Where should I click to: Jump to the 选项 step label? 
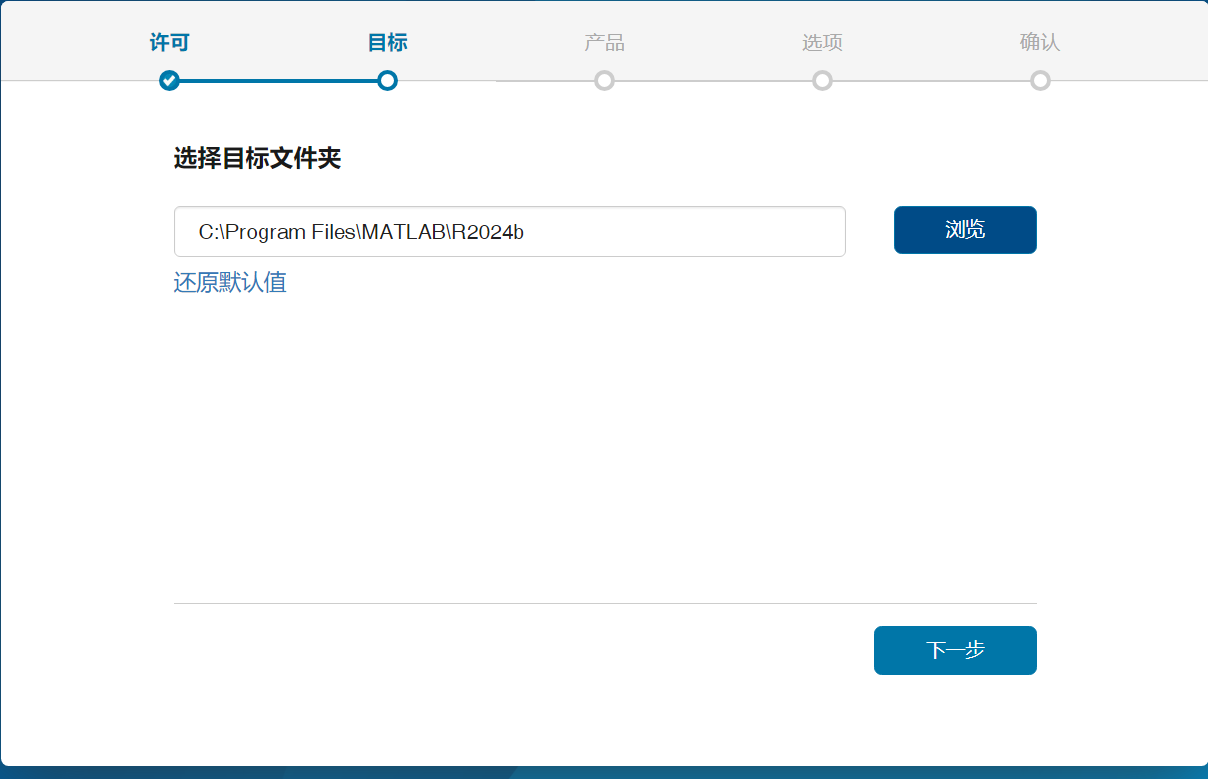pos(822,43)
